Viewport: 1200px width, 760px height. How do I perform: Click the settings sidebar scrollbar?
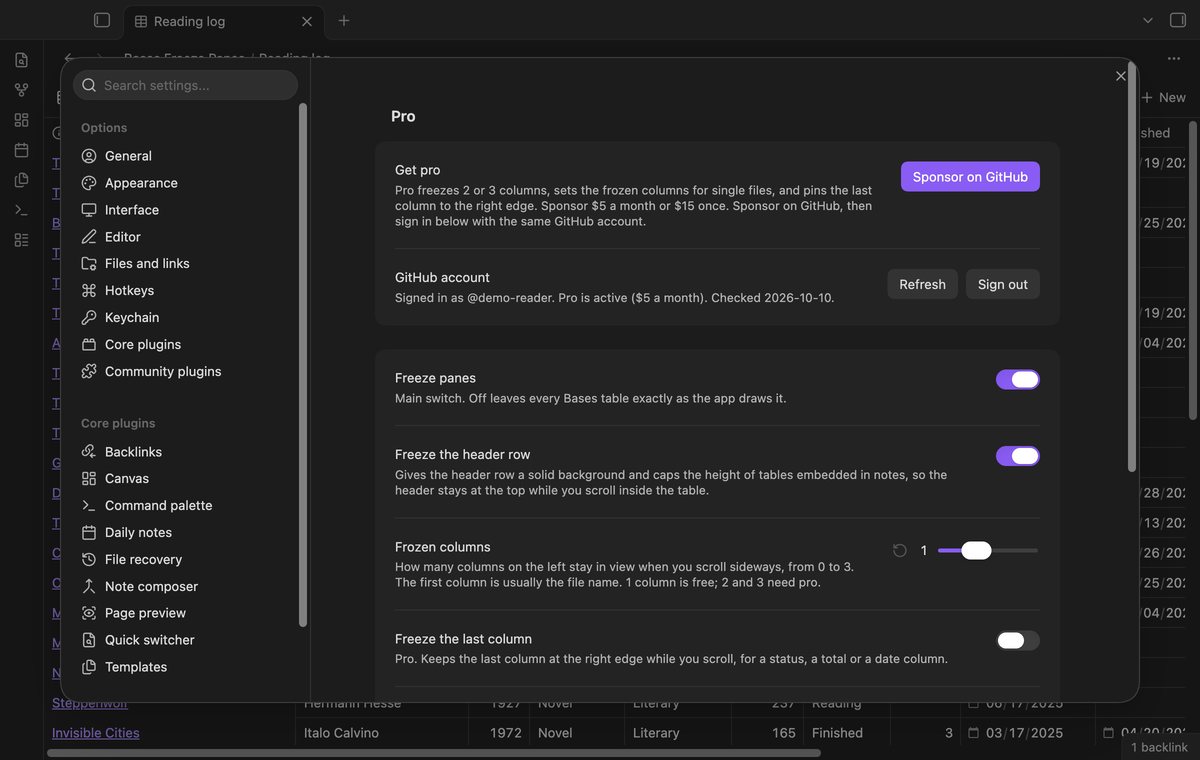click(303, 365)
